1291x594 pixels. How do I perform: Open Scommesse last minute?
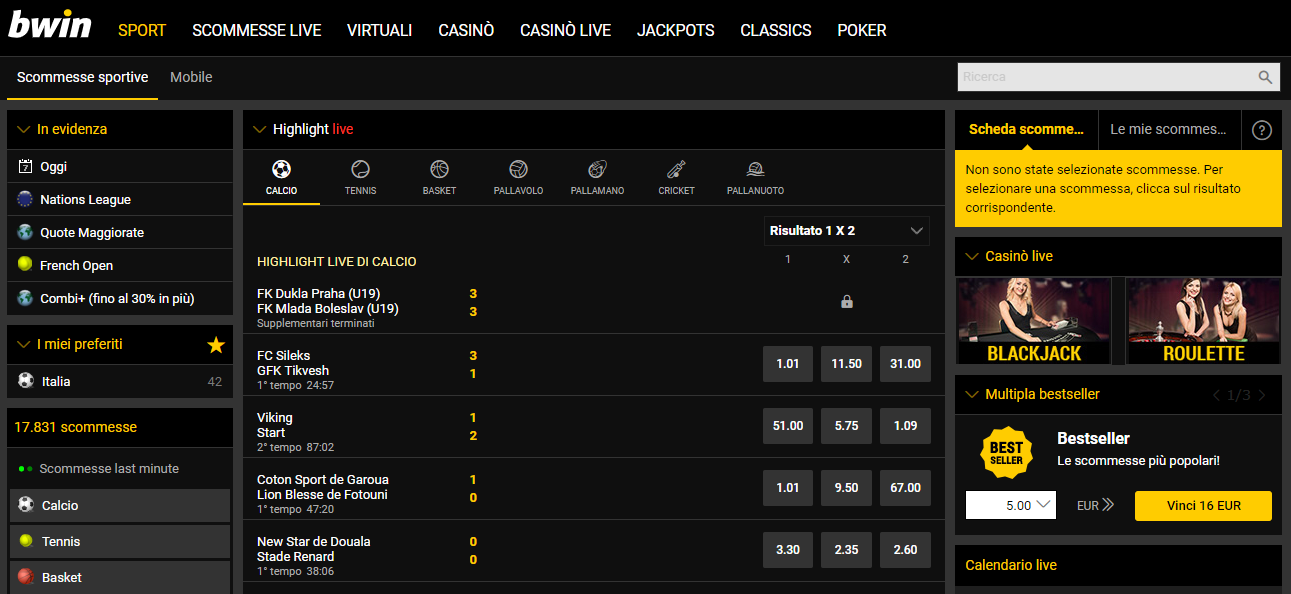(x=109, y=468)
